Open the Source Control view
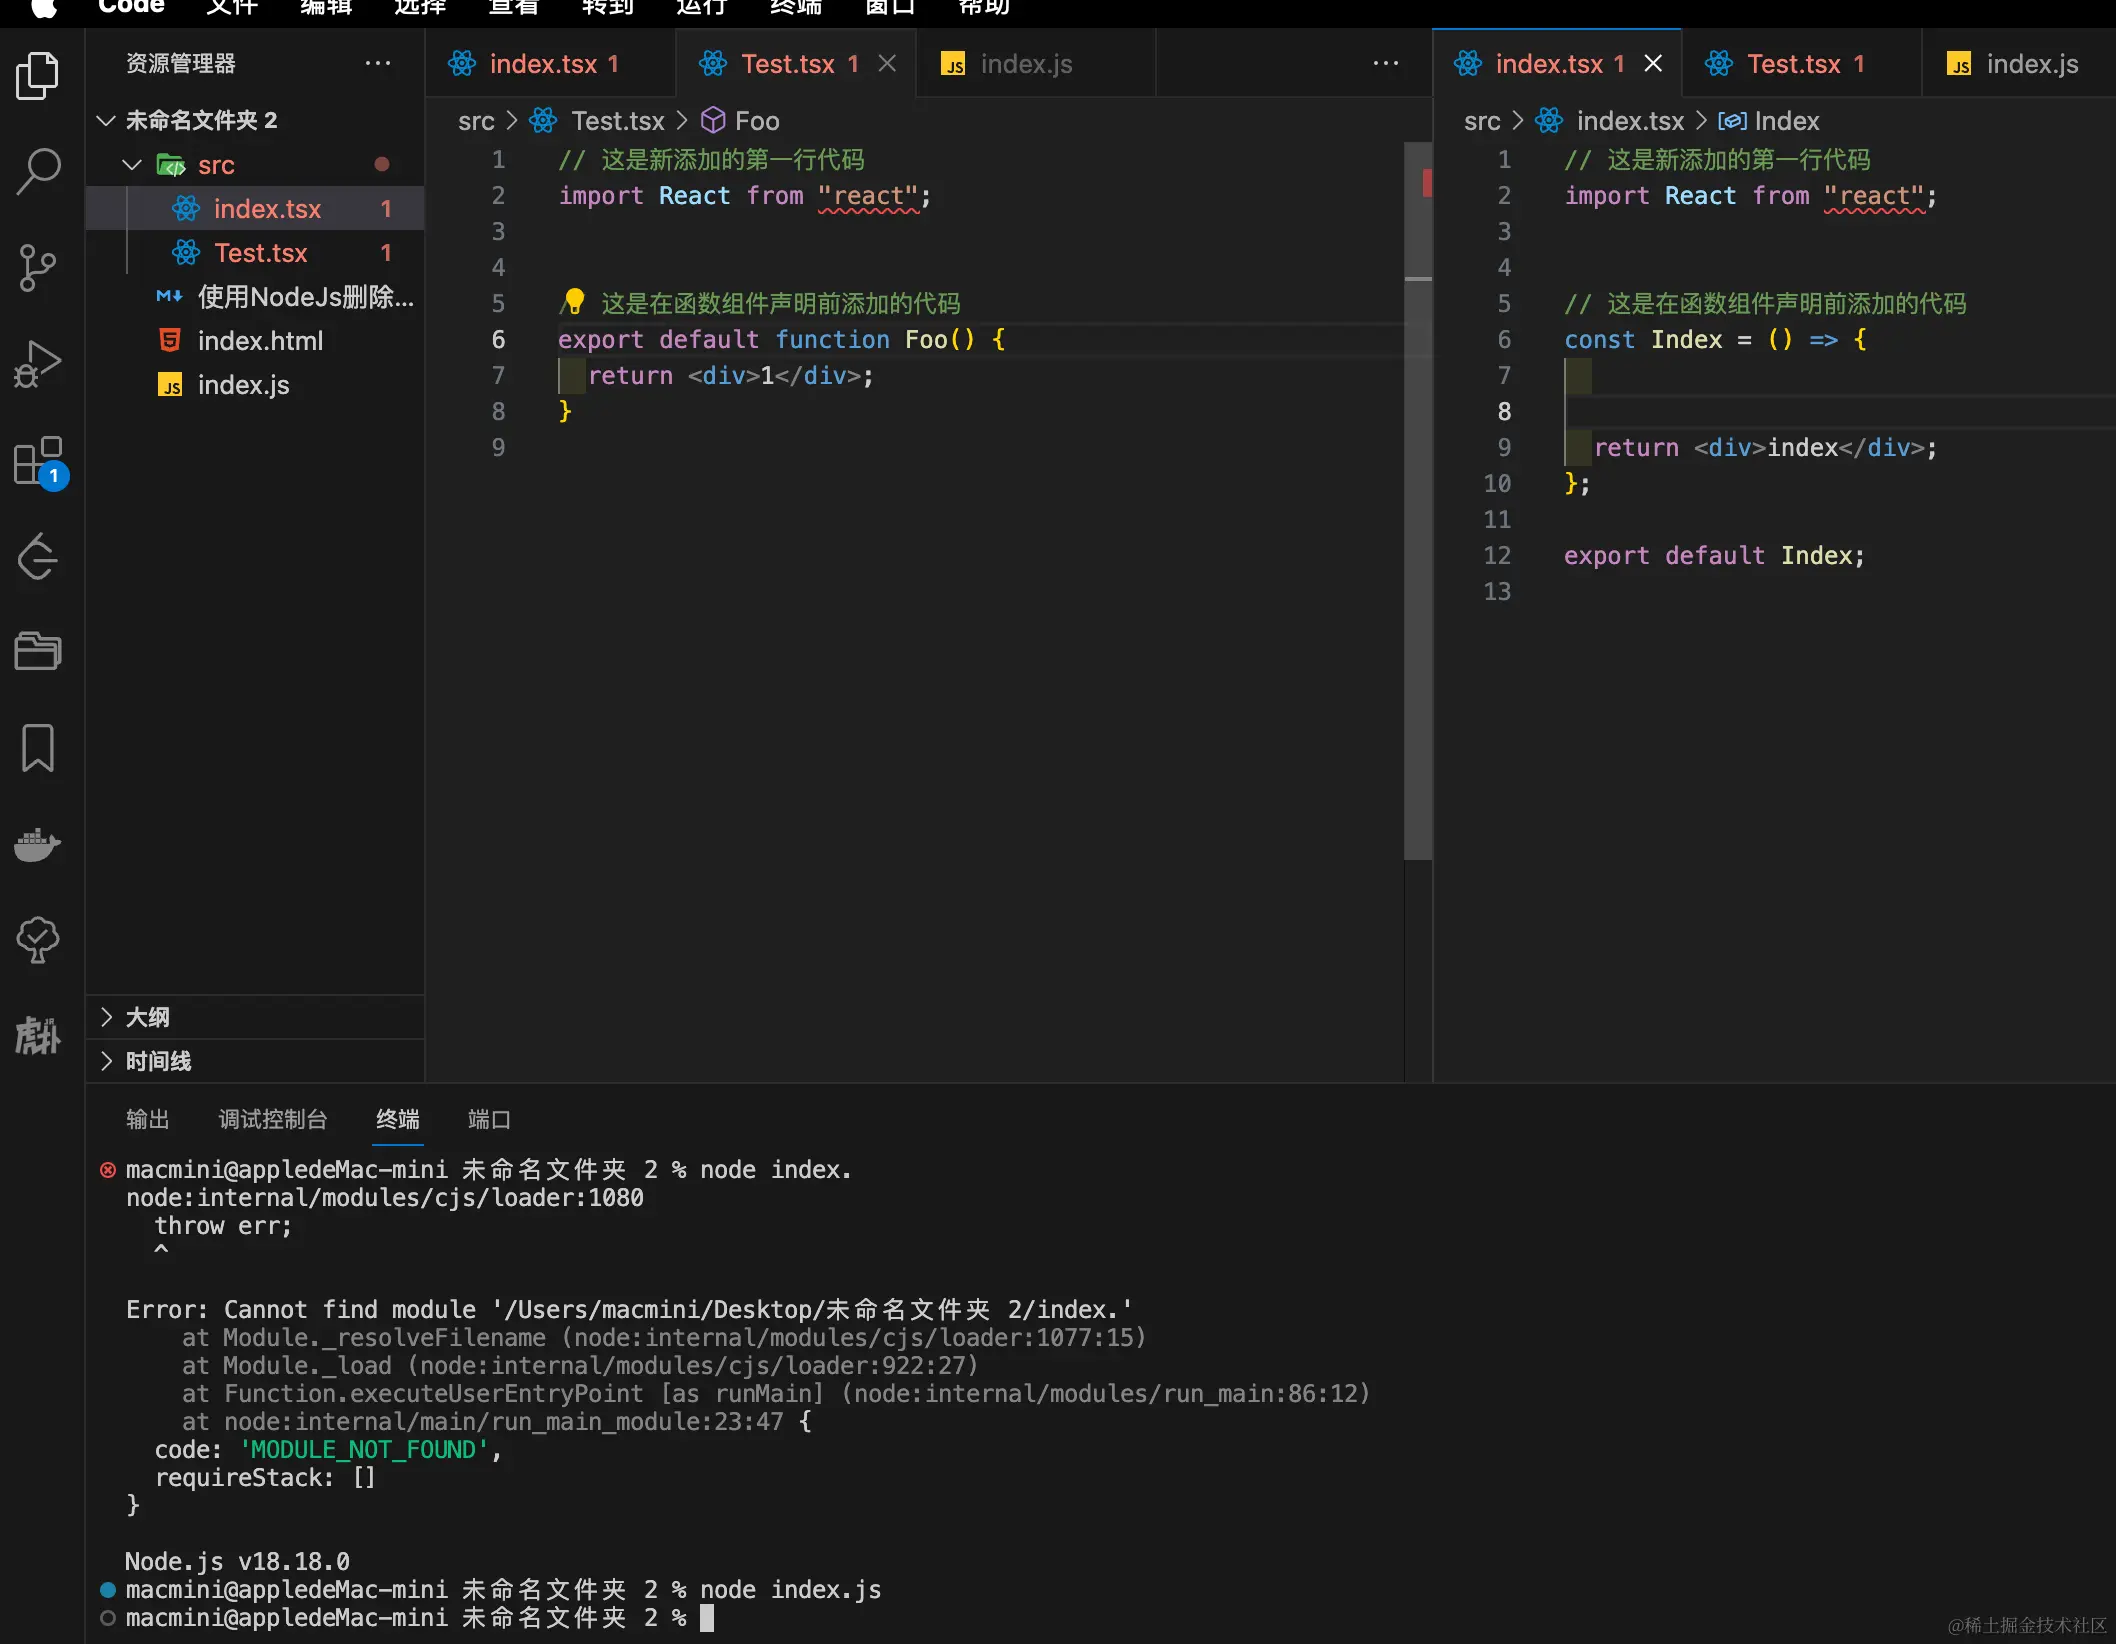The width and height of the screenshot is (2116, 1644). (39, 267)
